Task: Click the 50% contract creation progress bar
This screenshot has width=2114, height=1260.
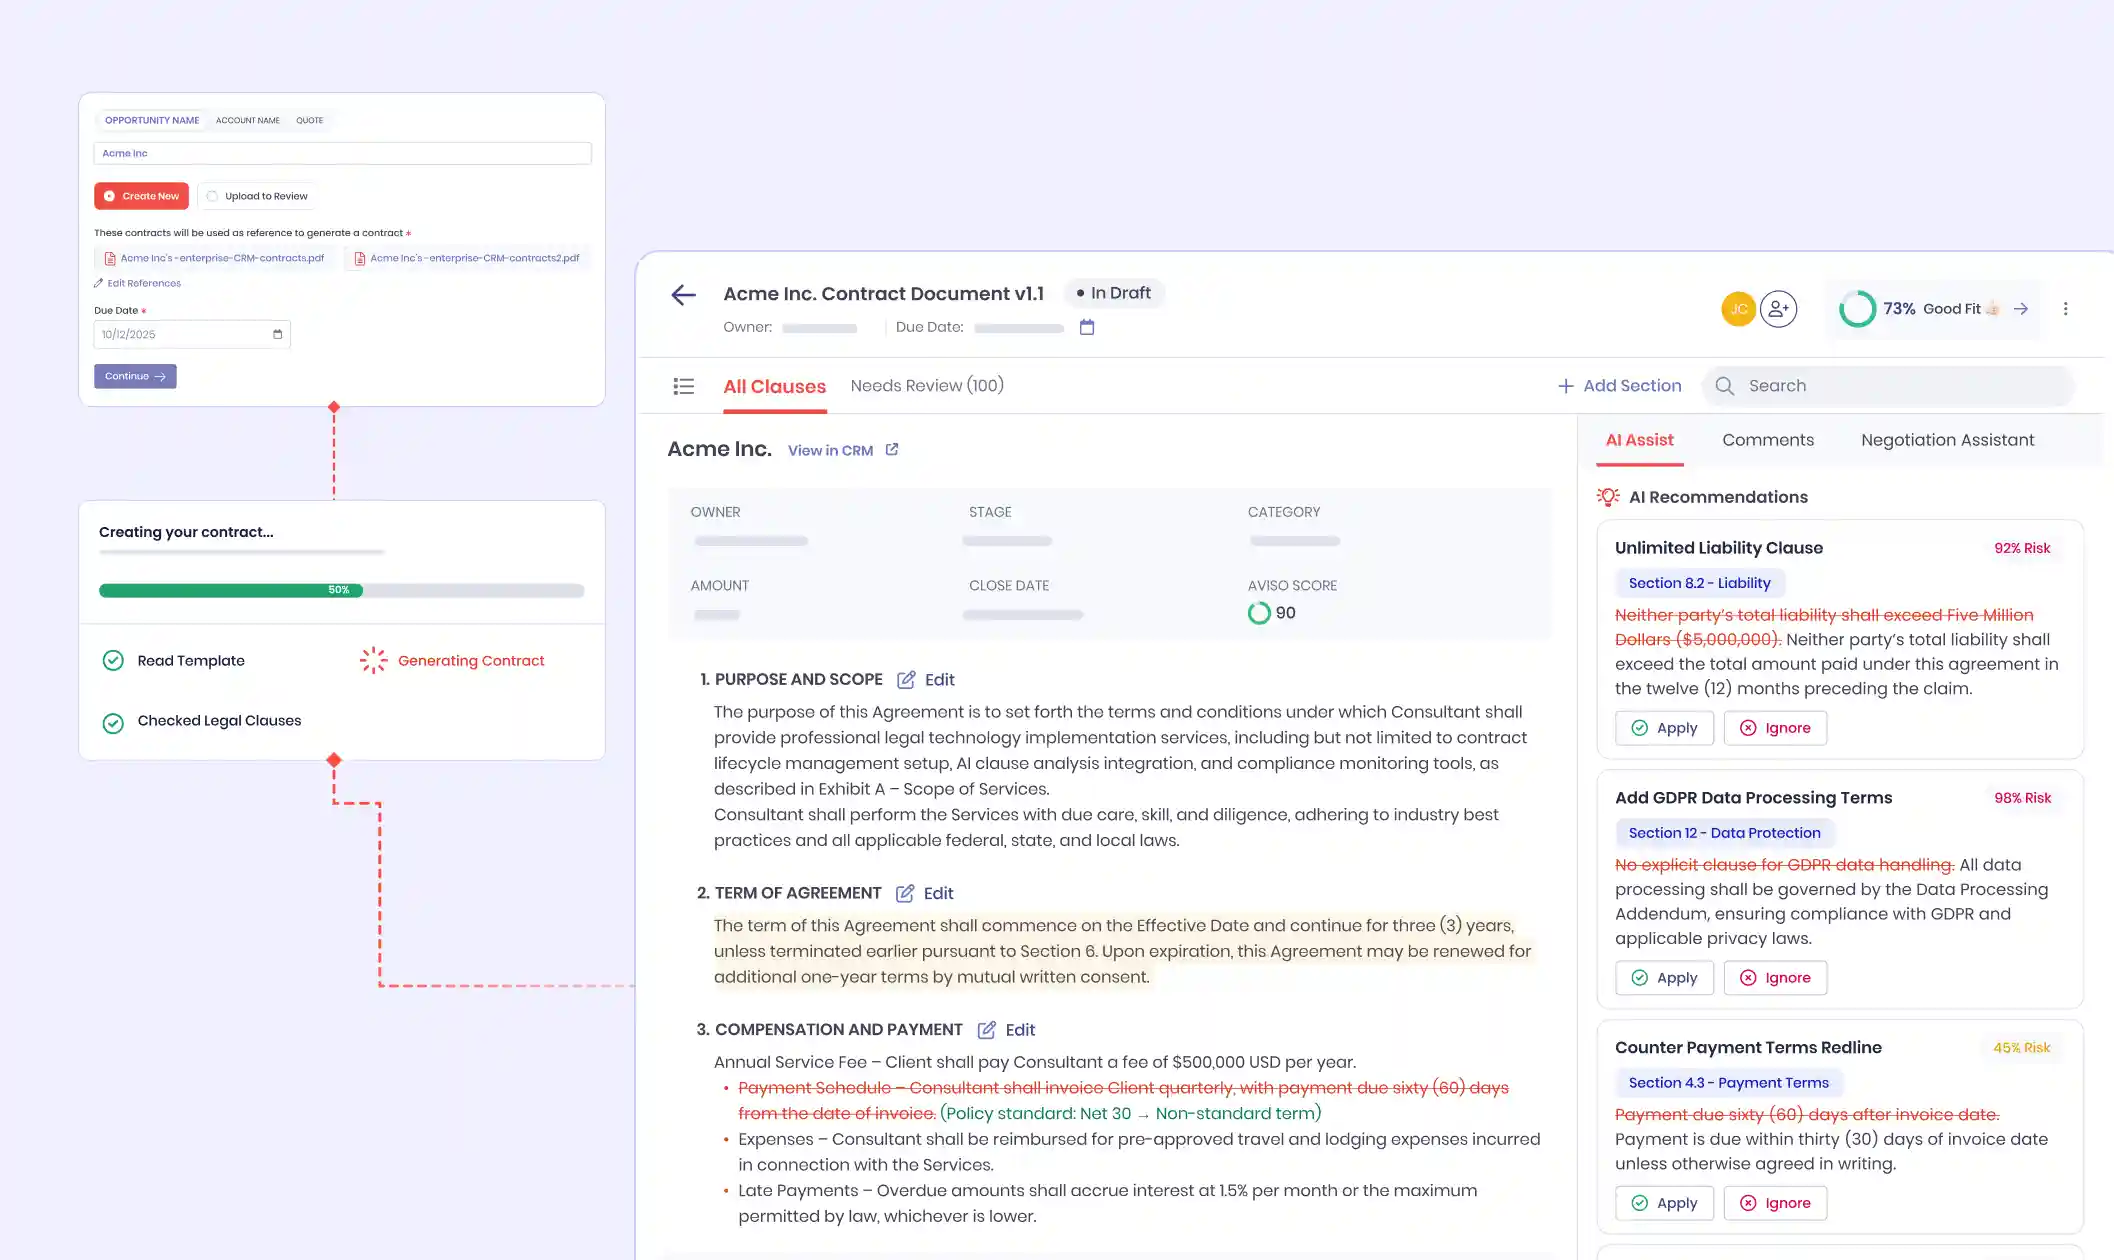Action: coord(341,590)
